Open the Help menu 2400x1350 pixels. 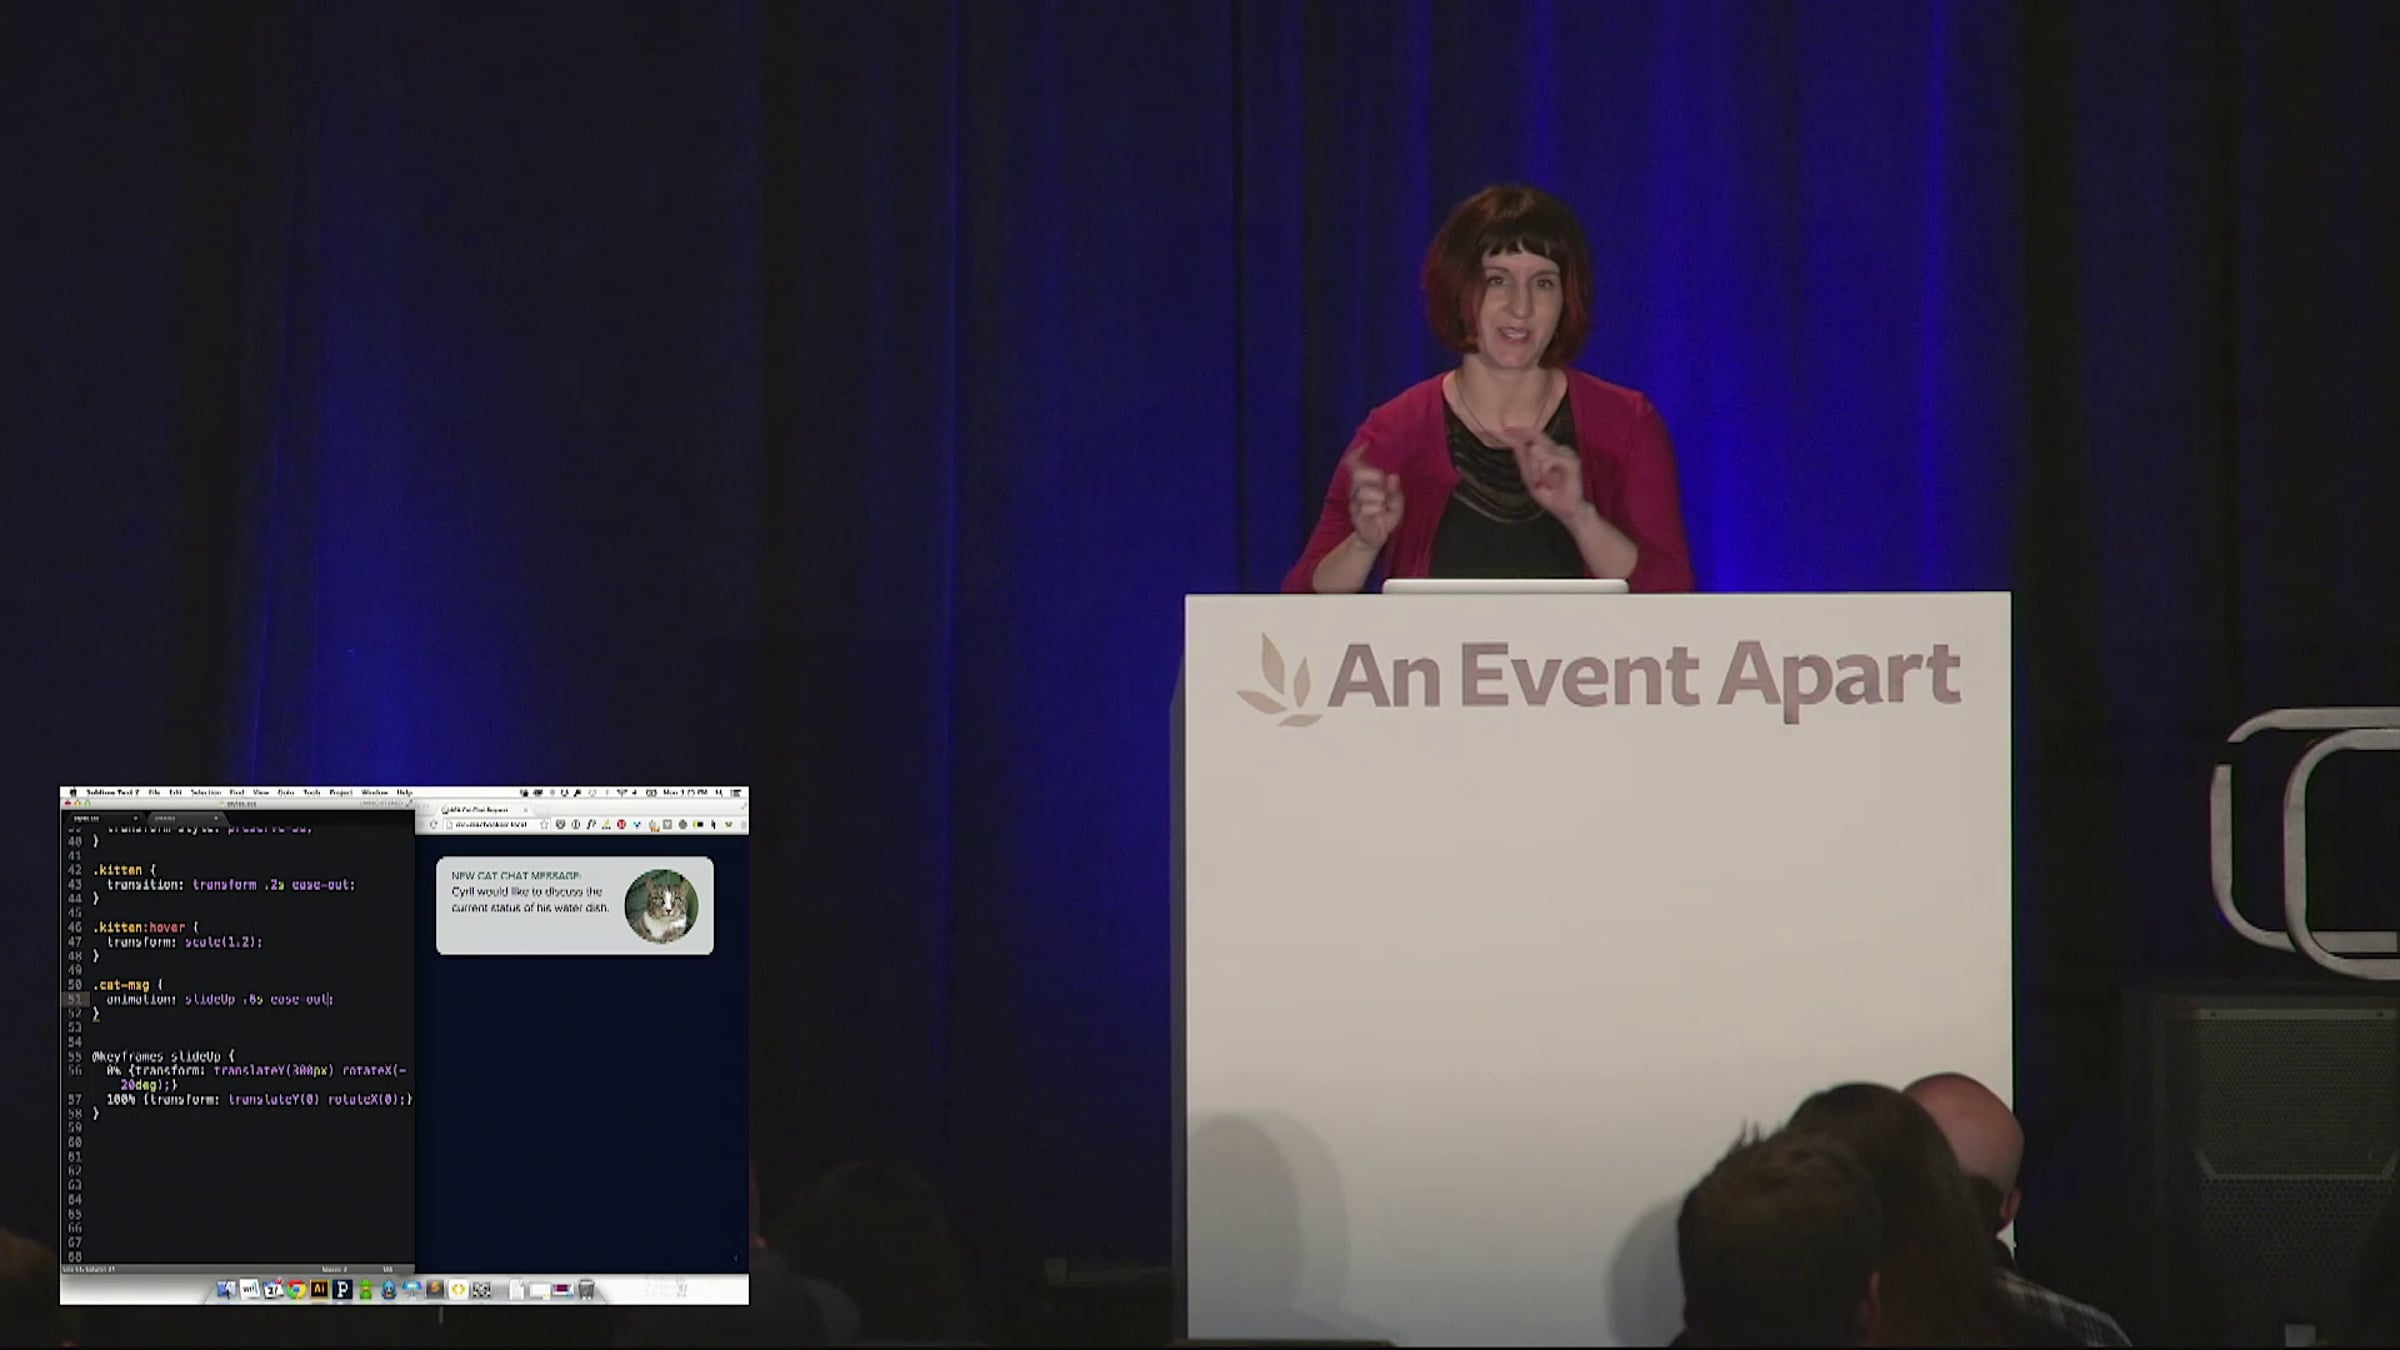point(404,792)
